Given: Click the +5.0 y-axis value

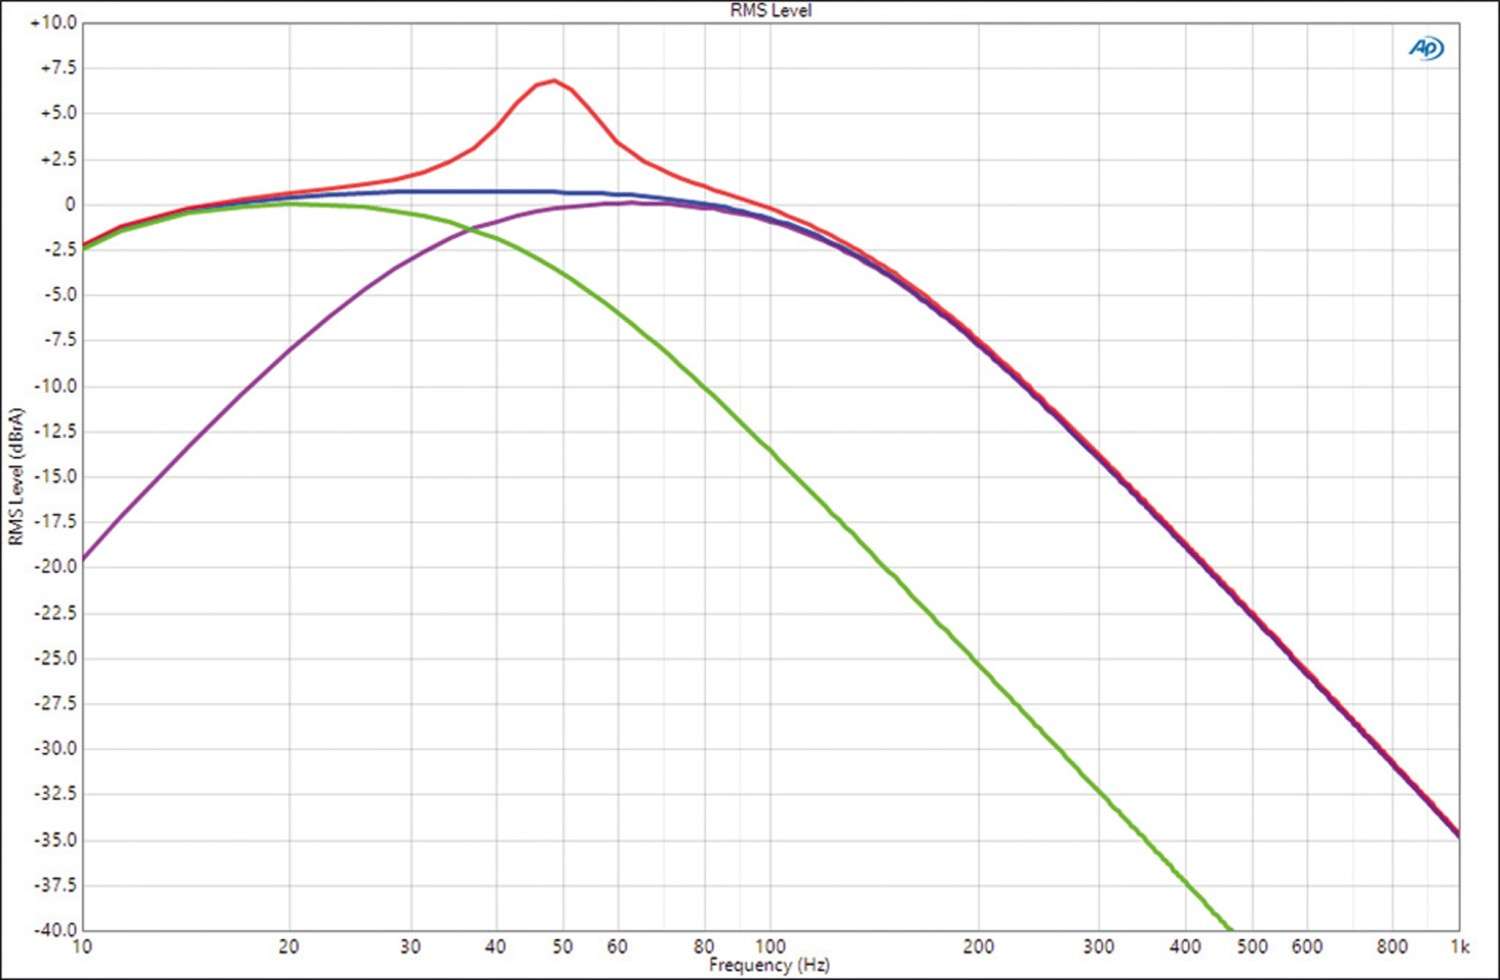Looking at the screenshot, I should tap(57, 113).
